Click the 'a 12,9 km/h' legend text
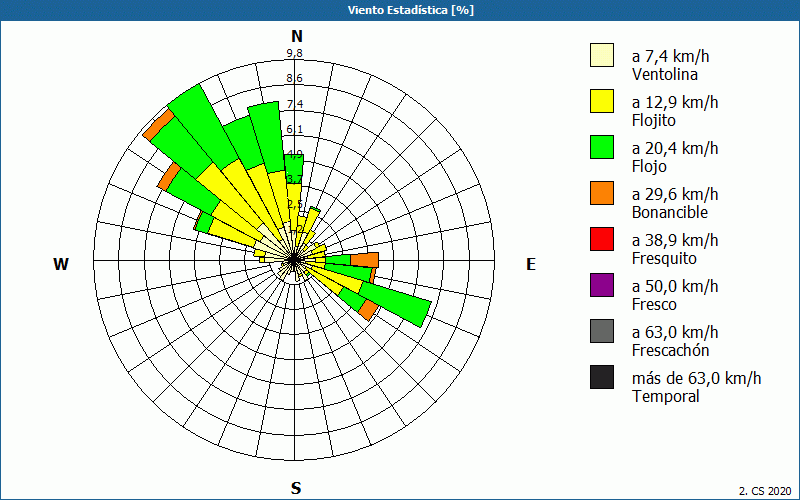800x500 pixels. pyautogui.click(x=675, y=102)
